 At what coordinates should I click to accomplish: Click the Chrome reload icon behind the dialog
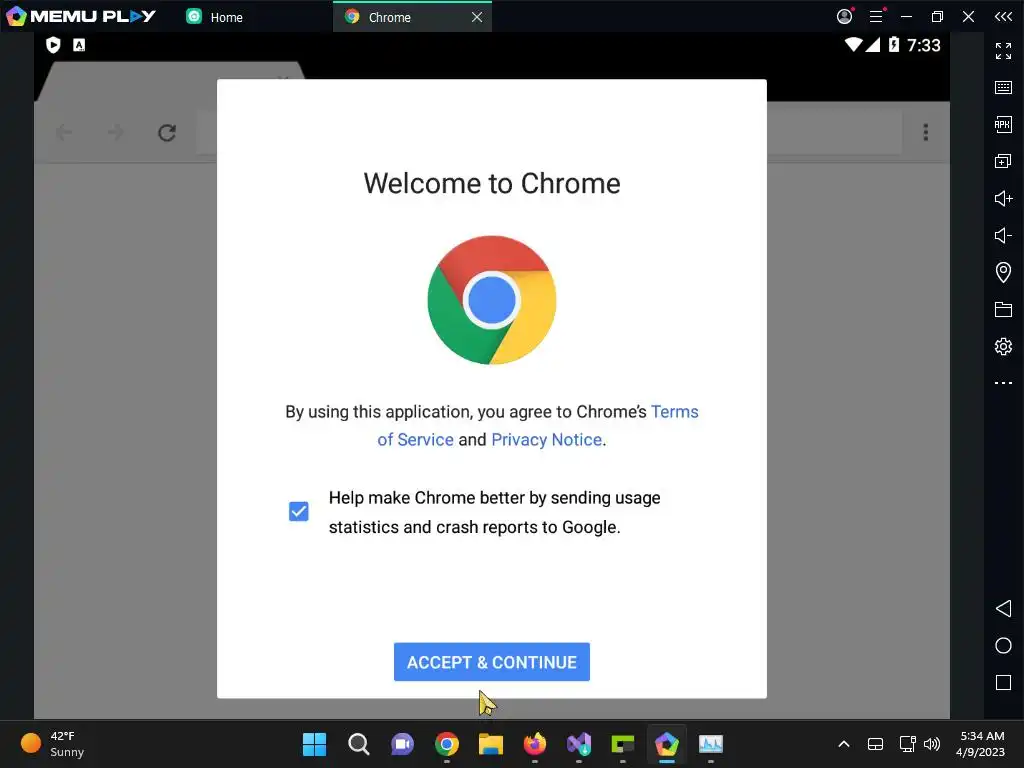click(167, 133)
